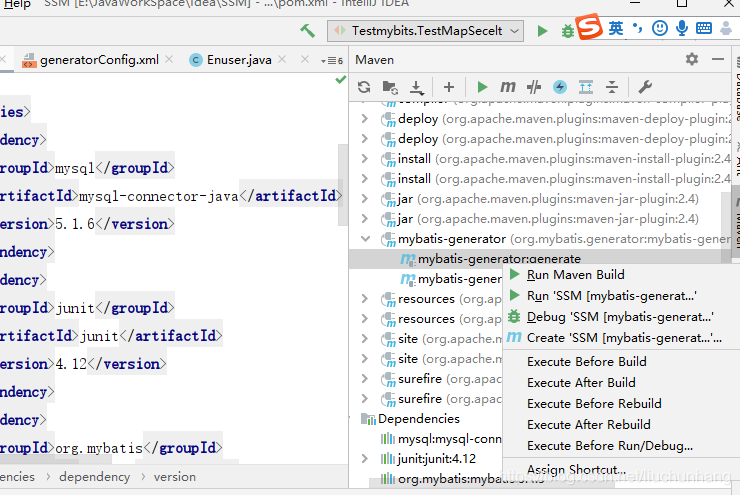Close the generatorConfig.xml tab
Viewport: 740px width, 495px height.
pyautogui.click(x=169, y=59)
